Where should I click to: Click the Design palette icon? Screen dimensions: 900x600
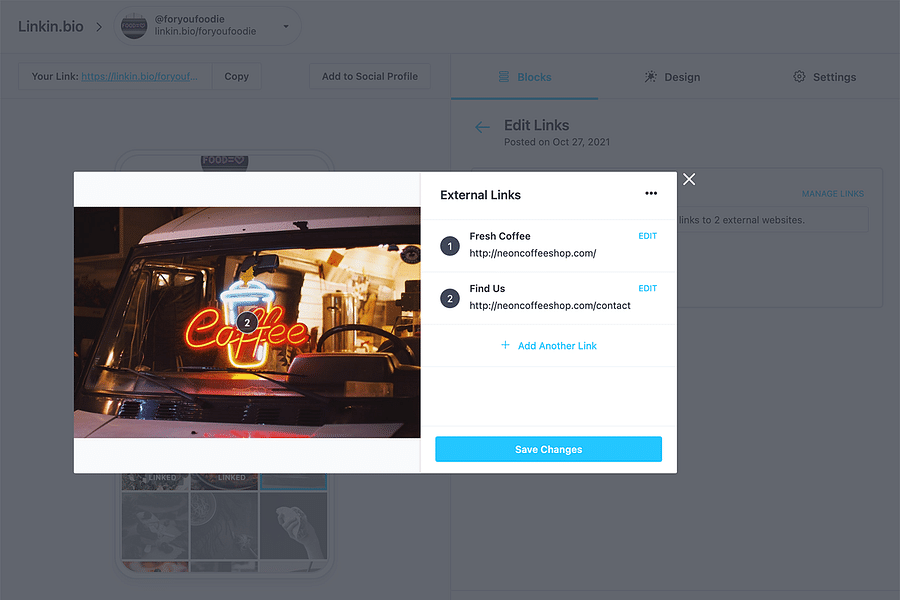pos(649,76)
